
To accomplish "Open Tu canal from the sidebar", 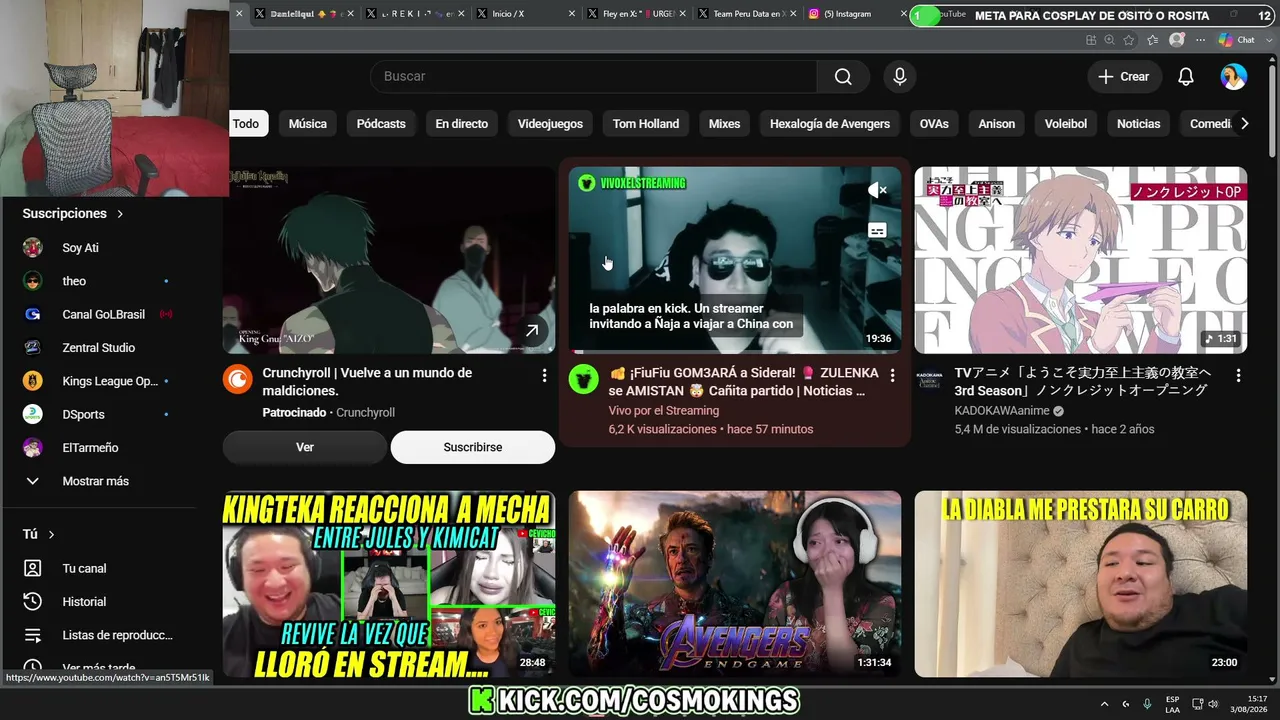I will click(84, 568).
